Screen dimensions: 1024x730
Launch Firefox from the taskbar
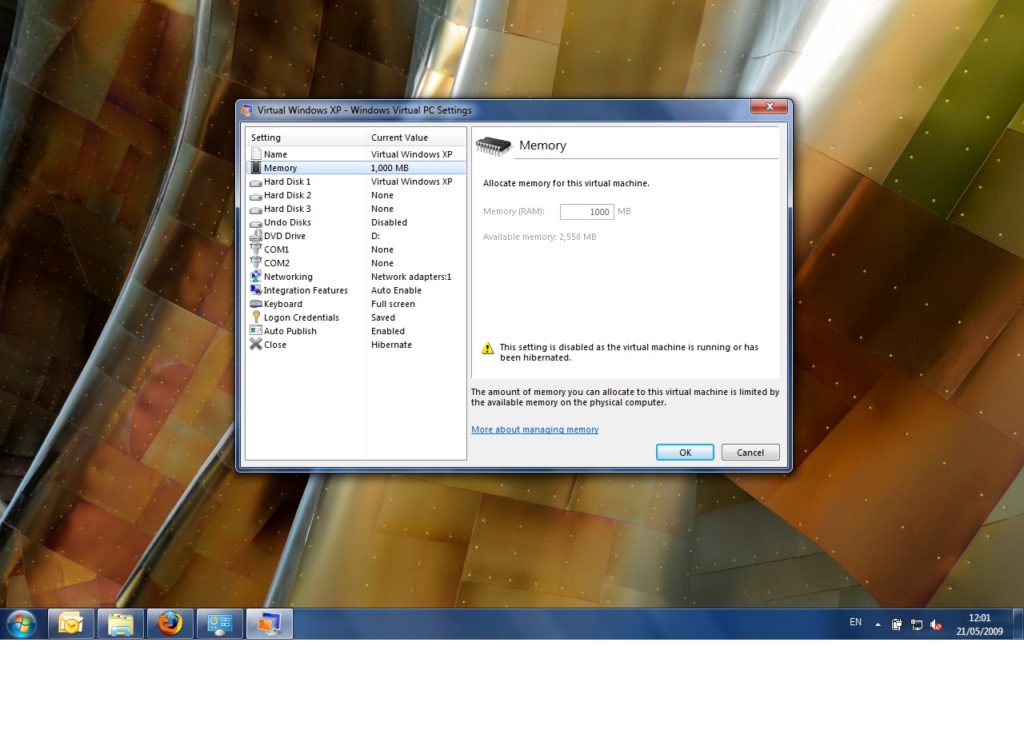tap(169, 622)
